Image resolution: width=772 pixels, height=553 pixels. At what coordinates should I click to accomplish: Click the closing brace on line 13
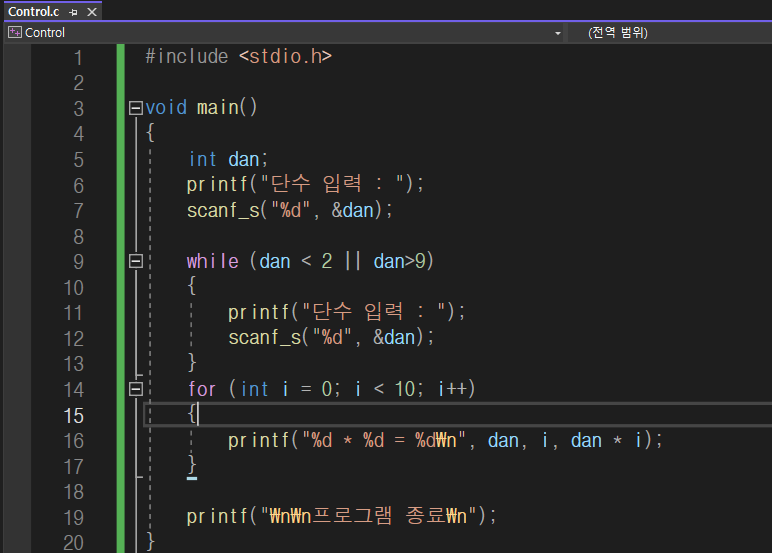192,362
